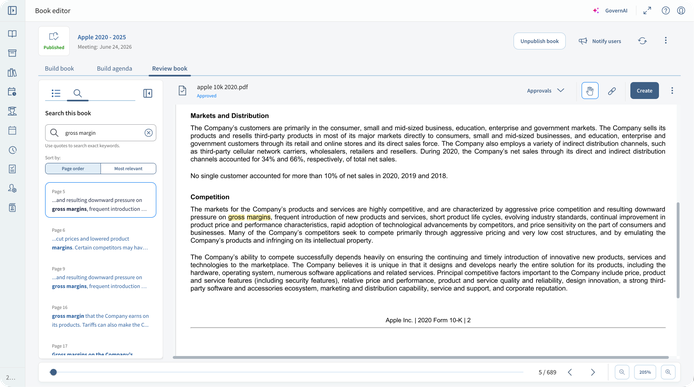Click the Markets and Distribution heading

(230, 116)
